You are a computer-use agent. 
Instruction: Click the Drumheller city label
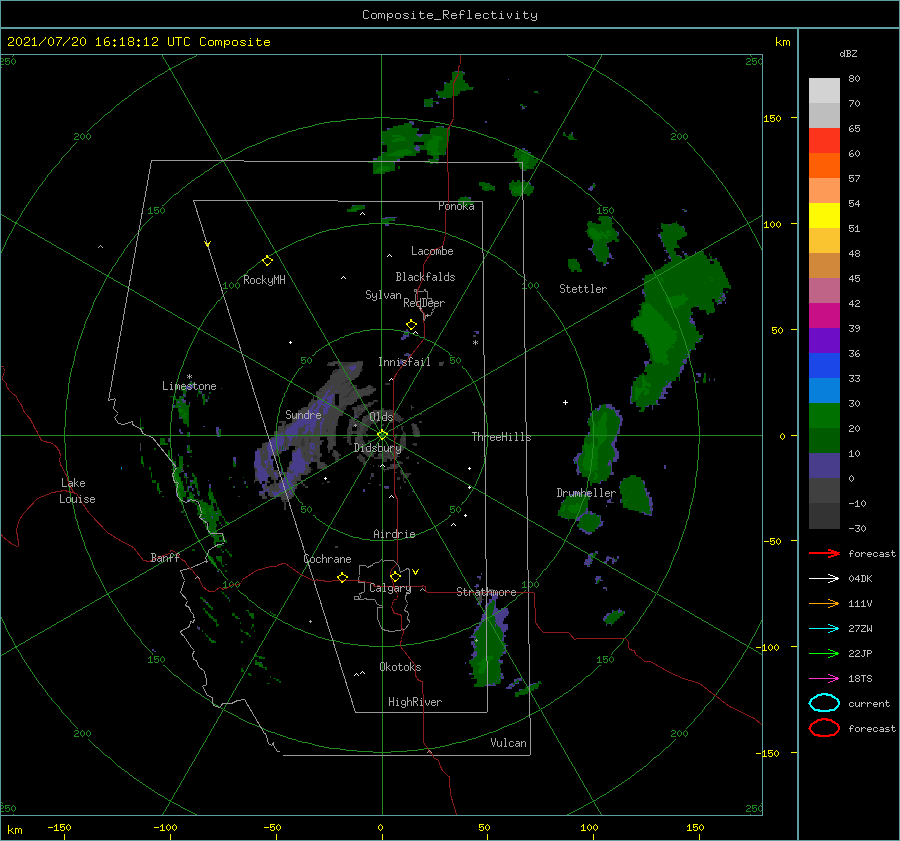585,493
